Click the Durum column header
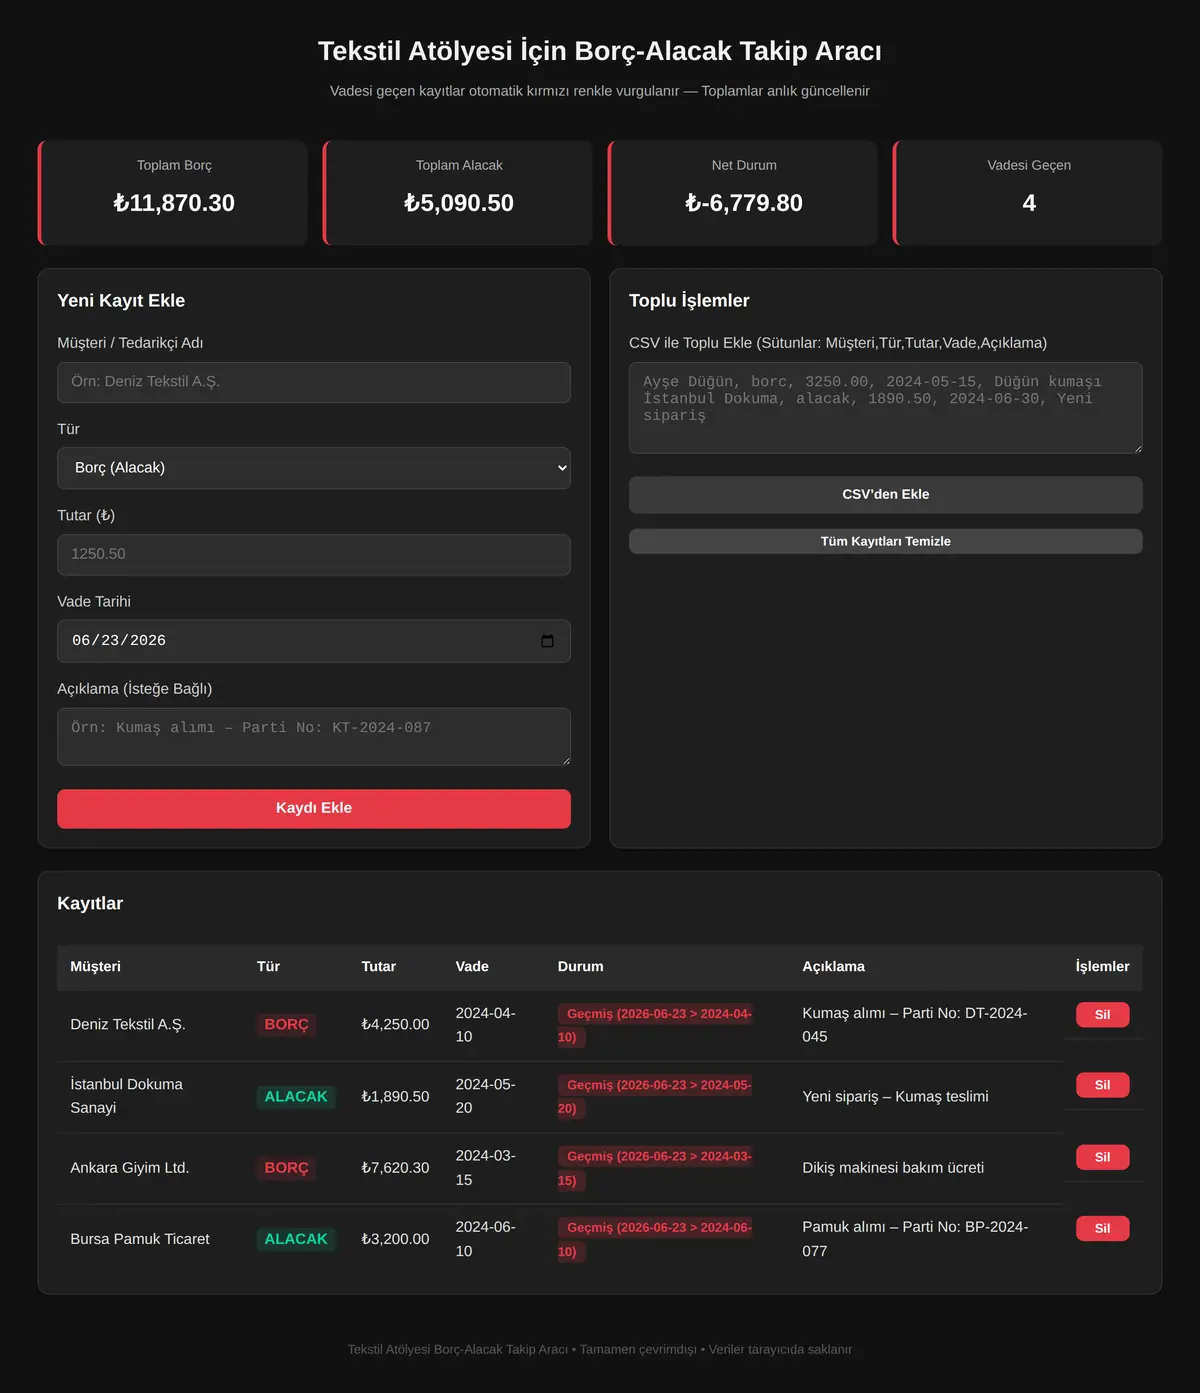Screen dimensions: 1200x1393 click(581, 967)
